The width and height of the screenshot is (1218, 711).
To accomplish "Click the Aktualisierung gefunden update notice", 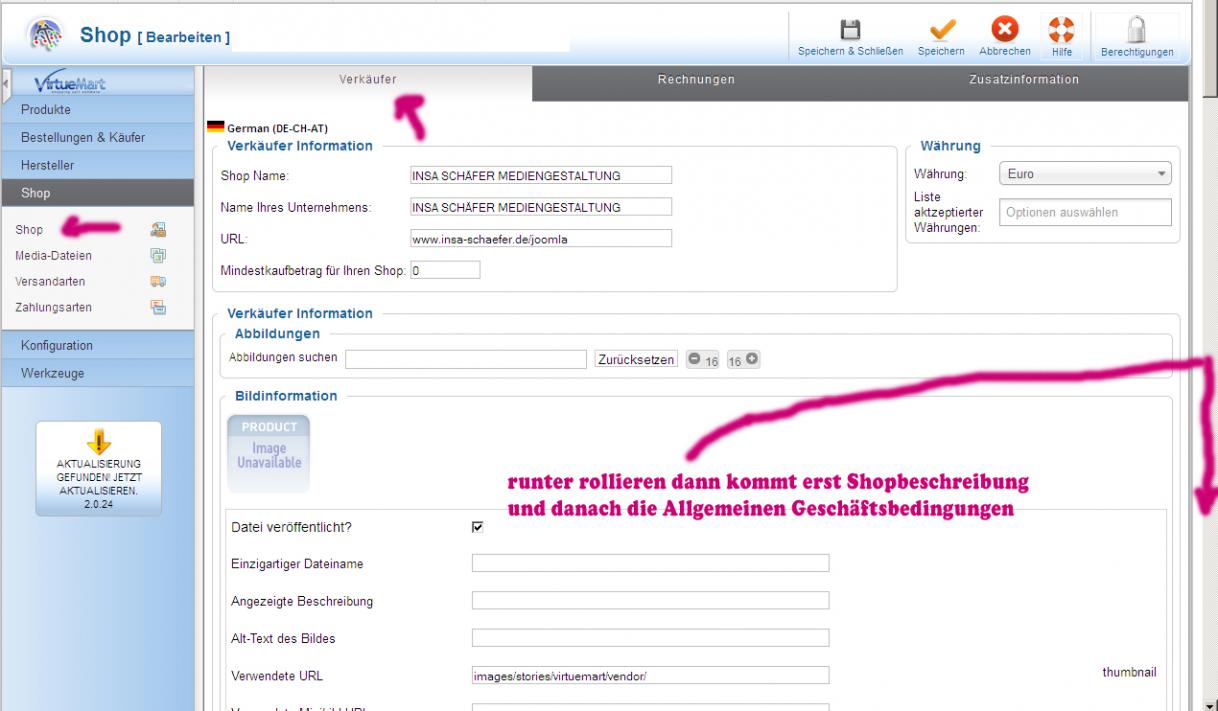I will 98,468.
